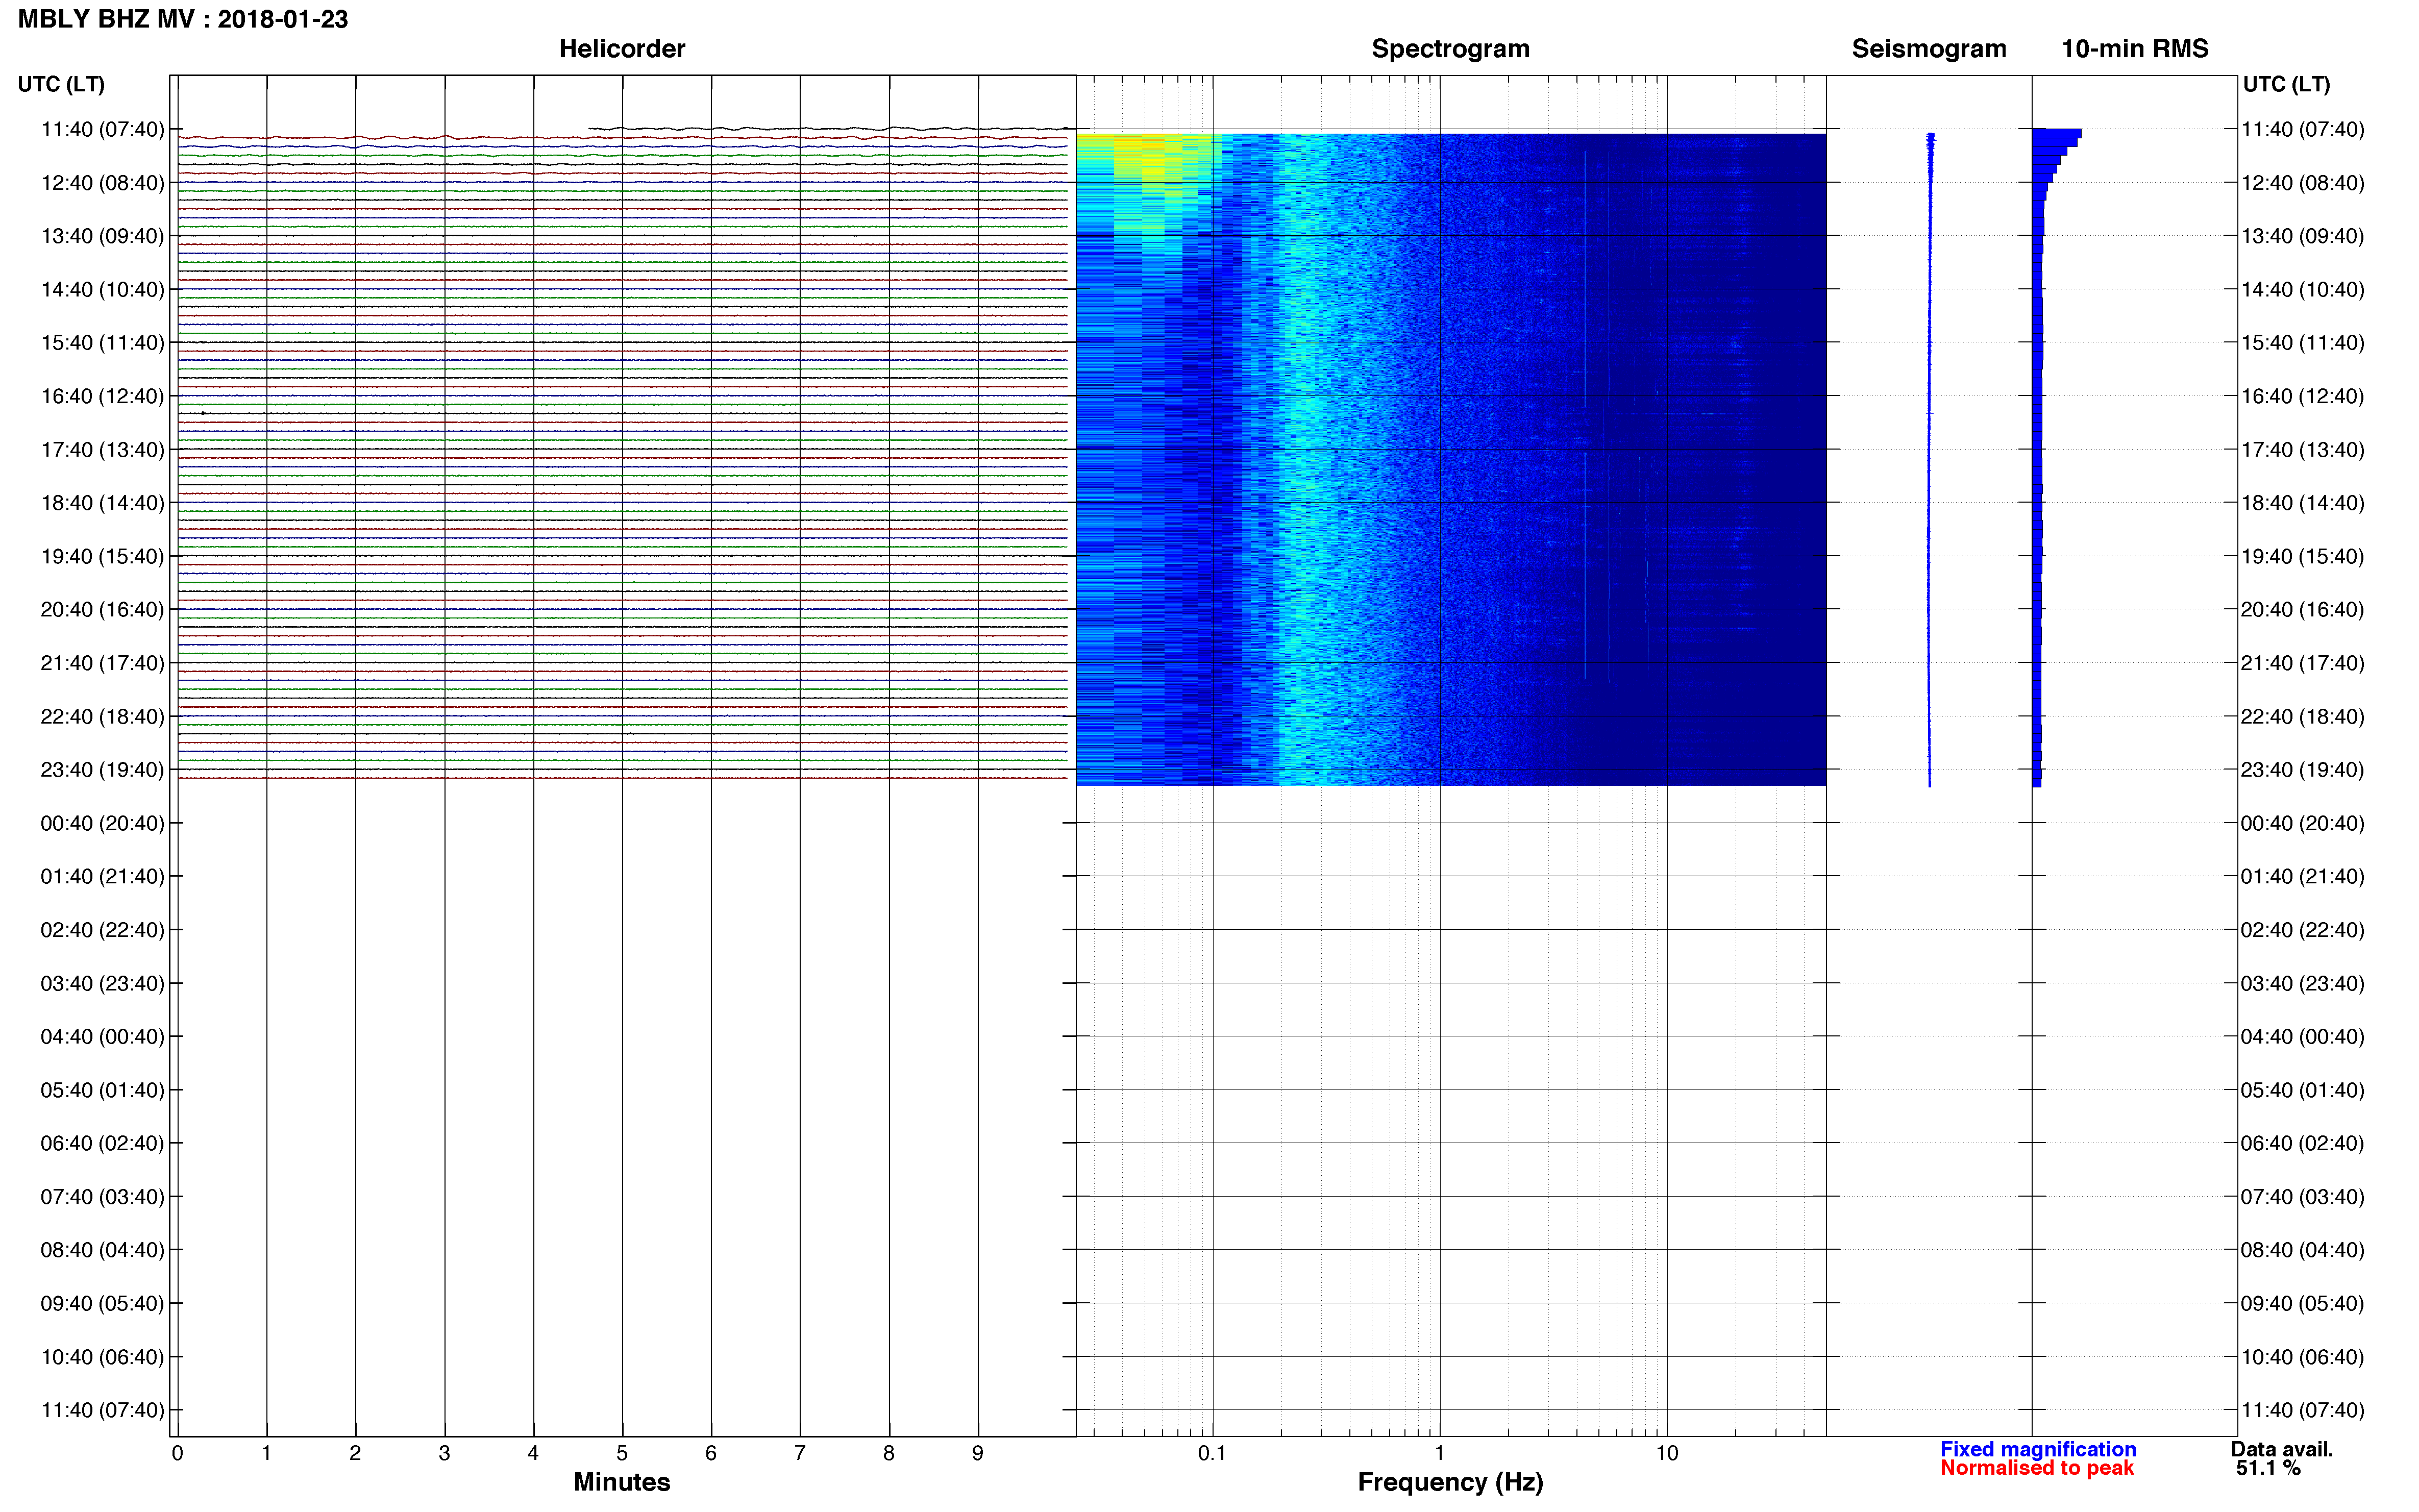Click right-axis time label 12:40 (08:40)
The width and height of the screenshot is (2419, 1512).
pyautogui.click(x=2302, y=183)
